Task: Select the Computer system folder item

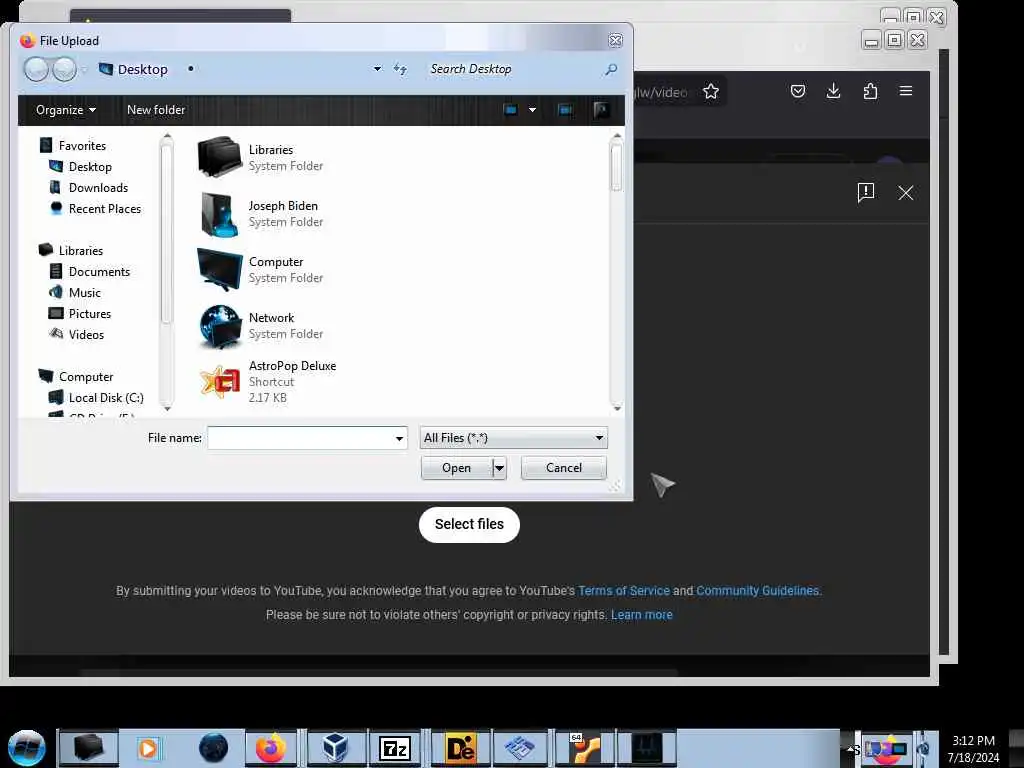Action: pos(261,270)
